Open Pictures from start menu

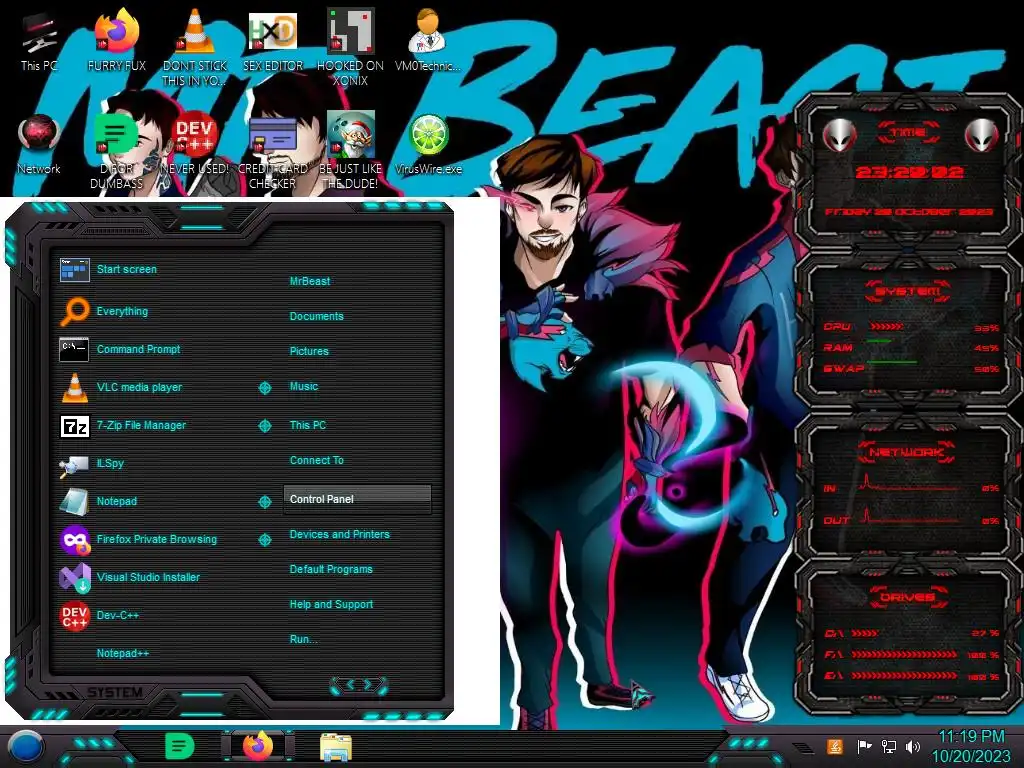(309, 351)
